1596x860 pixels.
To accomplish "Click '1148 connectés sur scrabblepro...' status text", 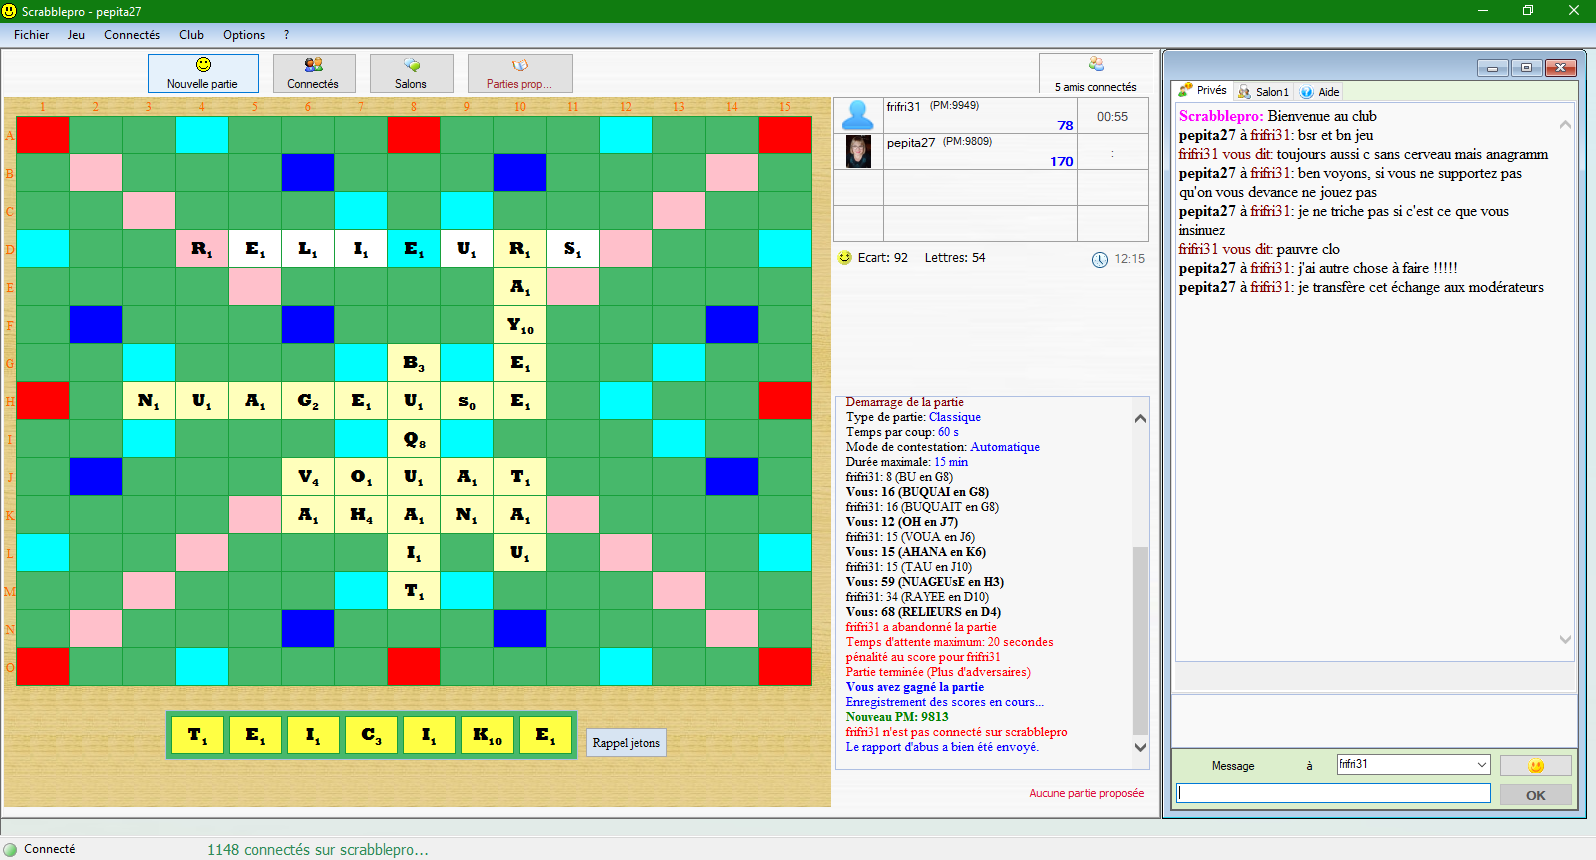I will pyautogui.click(x=318, y=850).
